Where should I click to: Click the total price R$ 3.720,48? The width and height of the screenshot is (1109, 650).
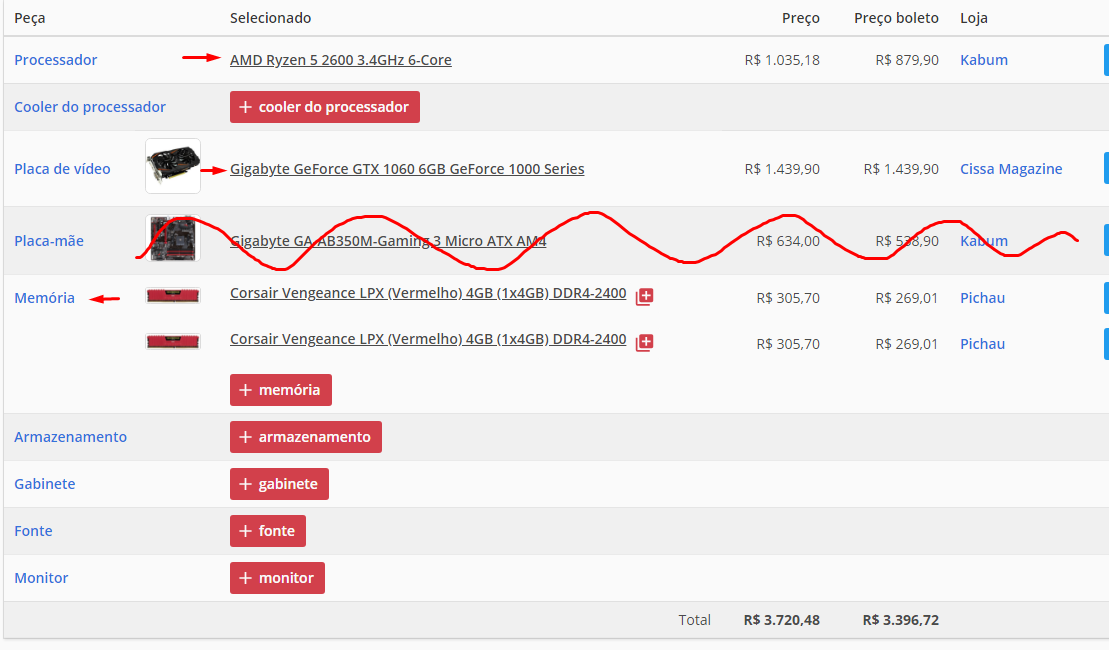tap(782, 620)
